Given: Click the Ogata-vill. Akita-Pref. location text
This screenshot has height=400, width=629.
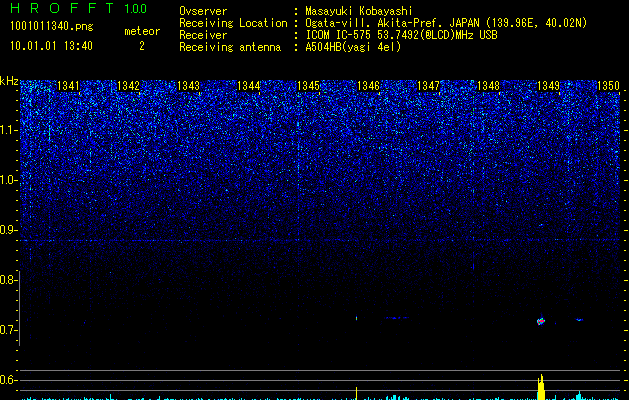Looking at the screenshot, I should coord(446,23).
